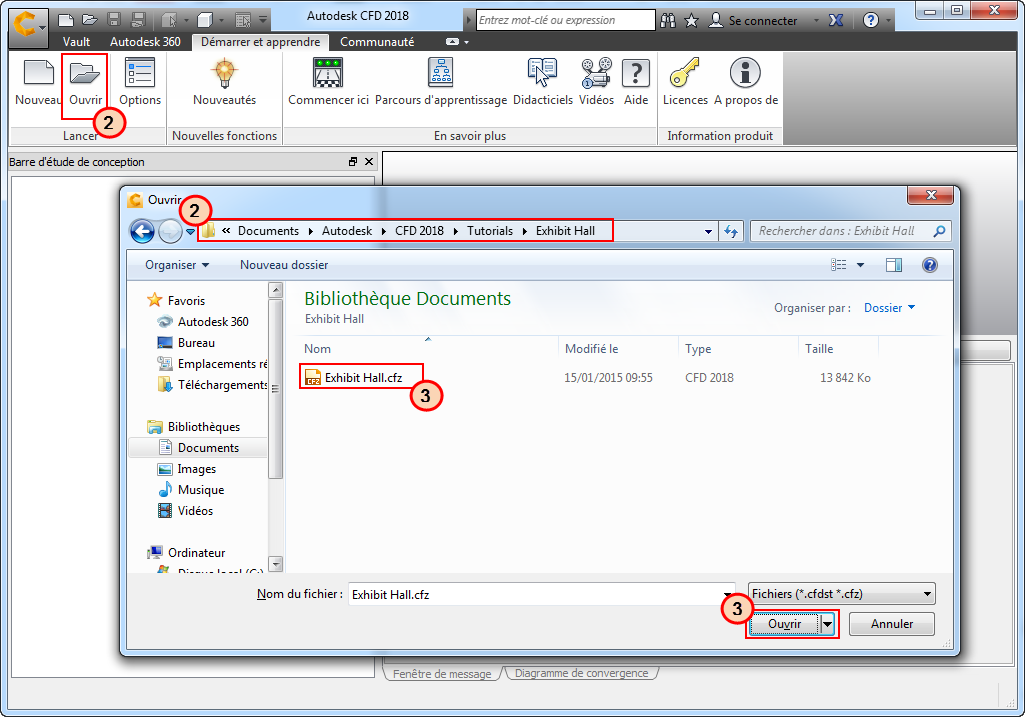Open the Dossier arrangement dropdown
This screenshot has width=1025, height=717.
pyautogui.click(x=889, y=308)
